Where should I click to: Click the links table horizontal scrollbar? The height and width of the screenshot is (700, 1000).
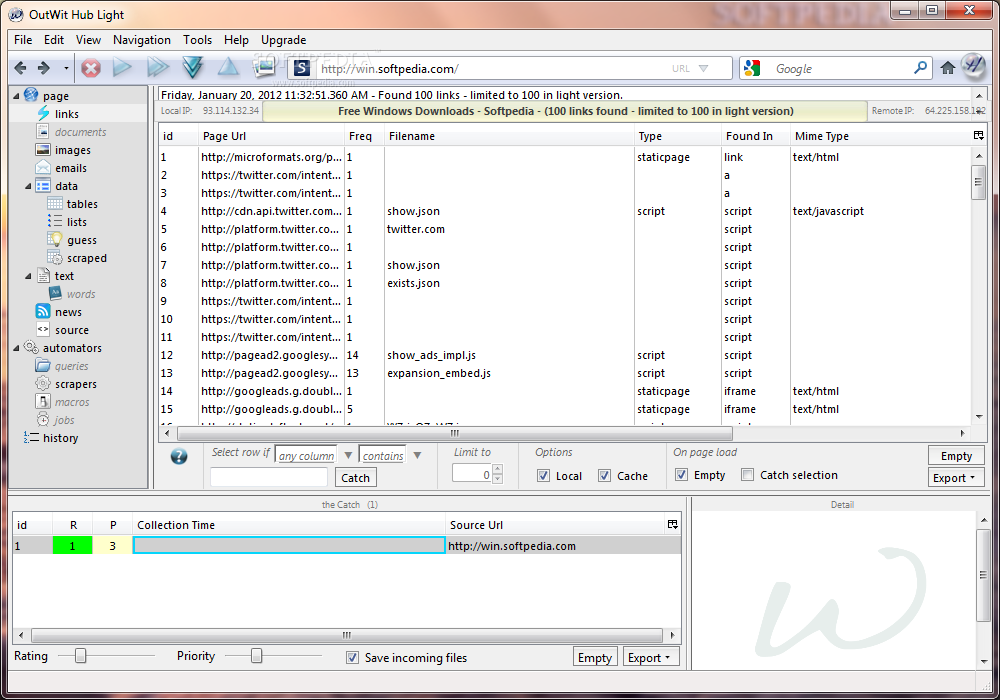(x=454, y=434)
